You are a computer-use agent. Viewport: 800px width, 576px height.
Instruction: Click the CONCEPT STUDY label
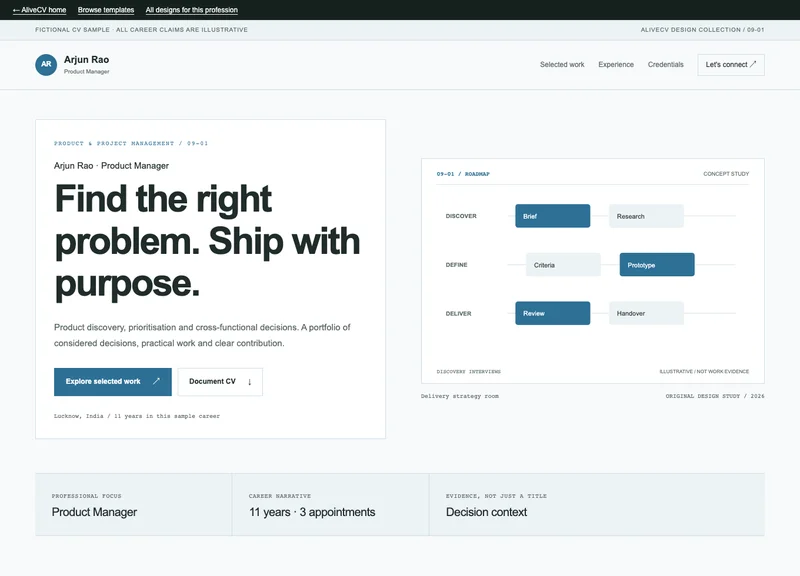pyautogui.click(x=726, y=174)
